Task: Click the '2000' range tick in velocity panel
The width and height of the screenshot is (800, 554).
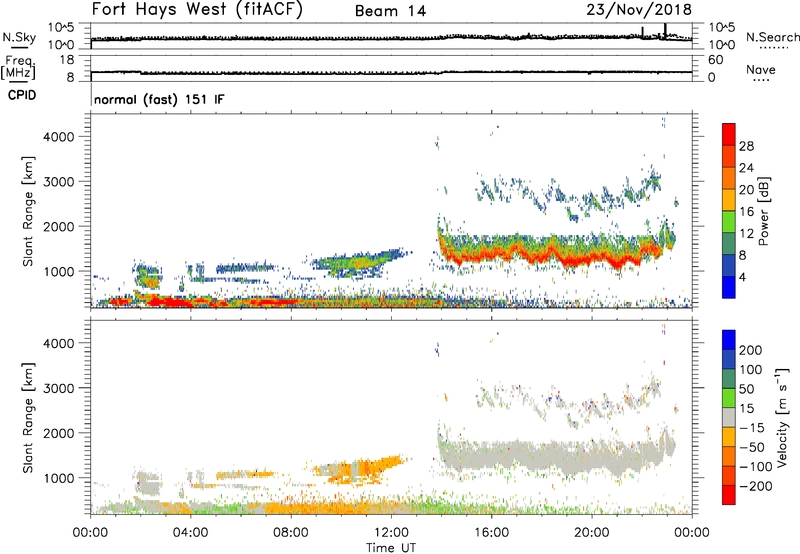Action: pos(59,433)
